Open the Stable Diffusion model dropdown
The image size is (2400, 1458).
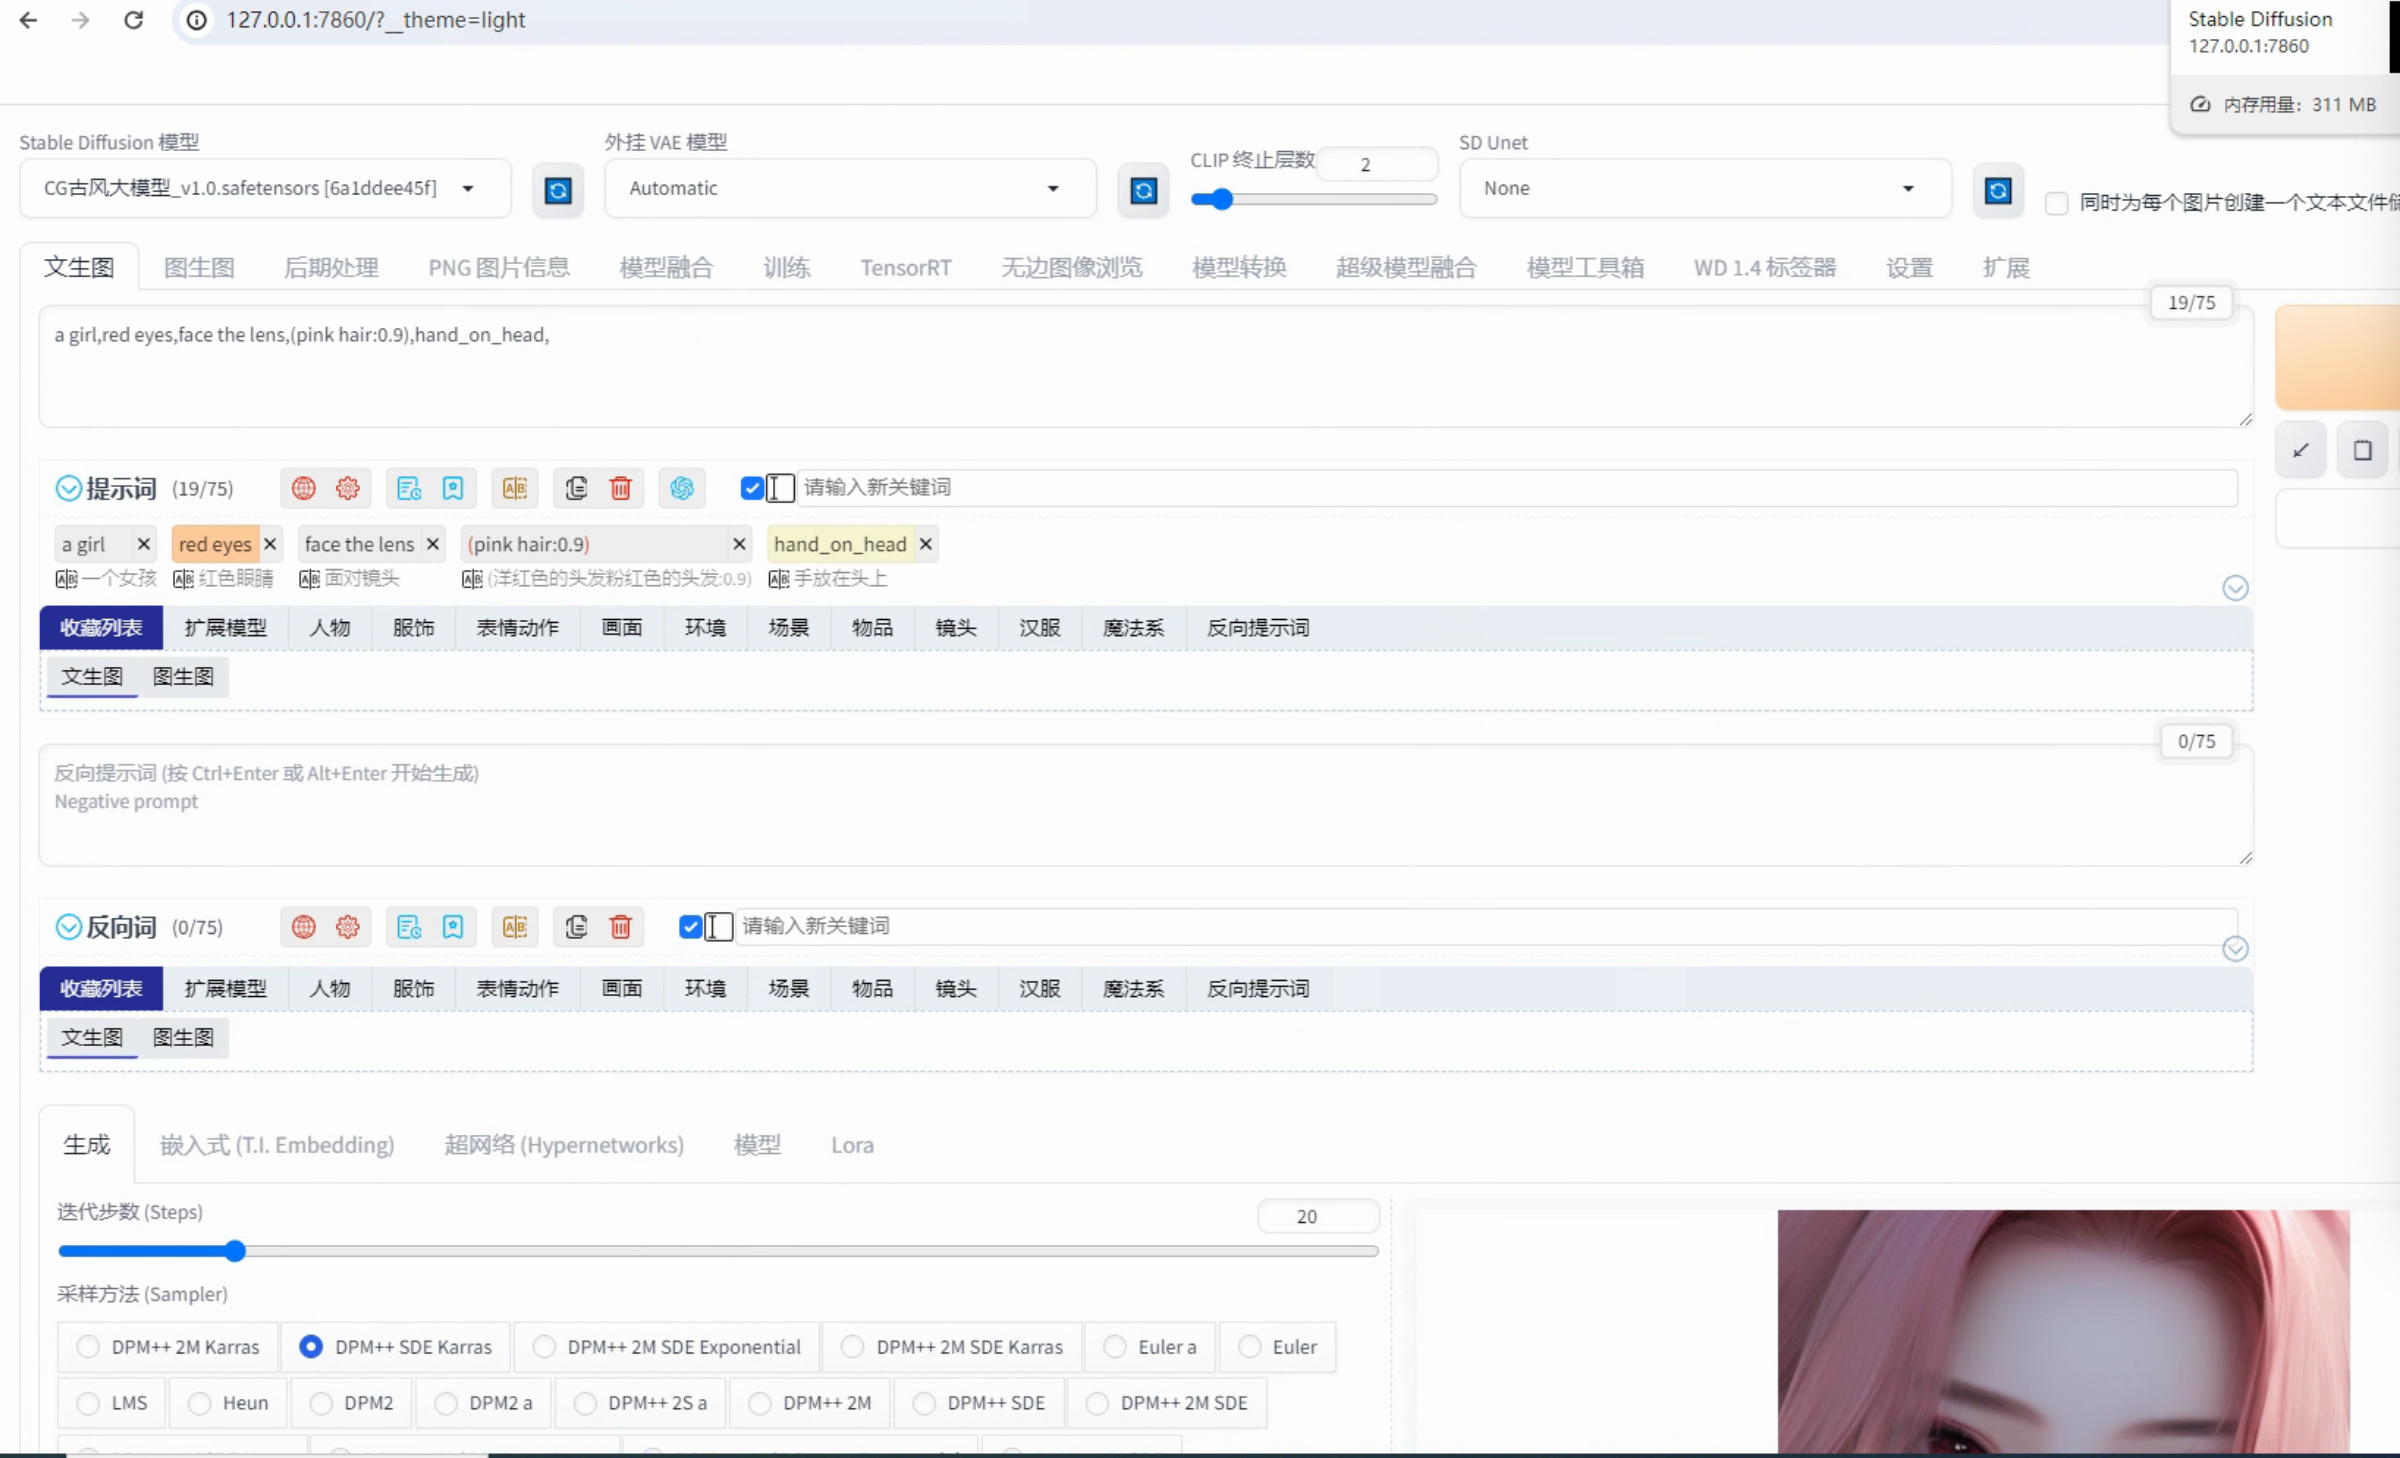(x=265, y=188)
